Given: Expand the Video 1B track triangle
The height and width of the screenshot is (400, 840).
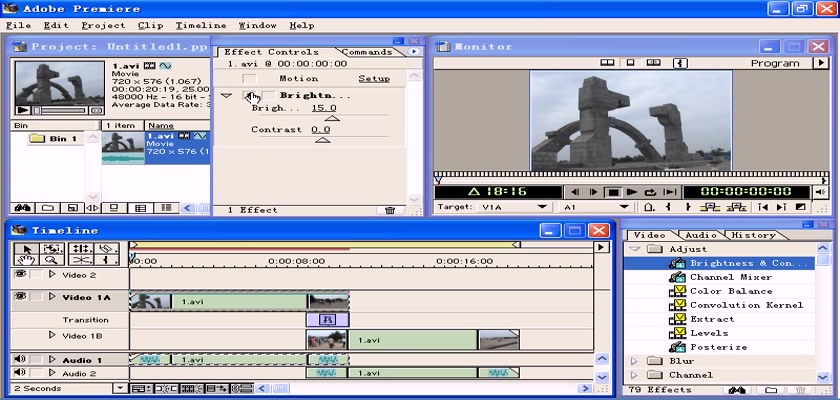Looking at the screenshot, I should (x=52, y=335).
